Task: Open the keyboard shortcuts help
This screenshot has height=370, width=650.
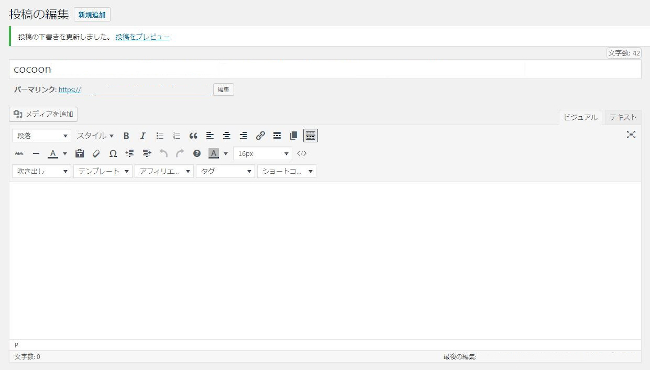Action: [197, 154]
